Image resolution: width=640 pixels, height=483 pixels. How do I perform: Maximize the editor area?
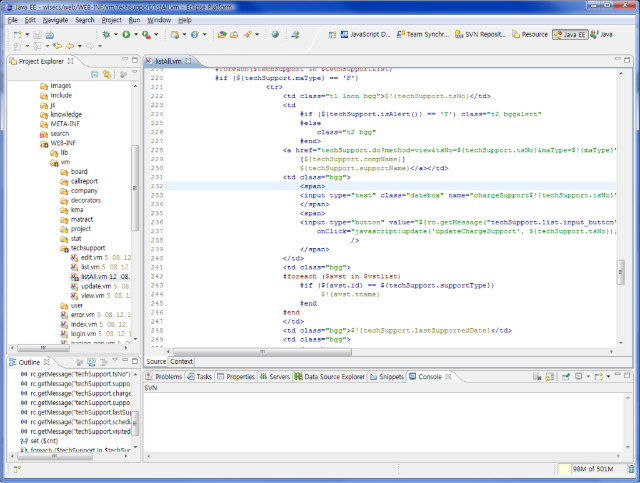click(627, 60)
